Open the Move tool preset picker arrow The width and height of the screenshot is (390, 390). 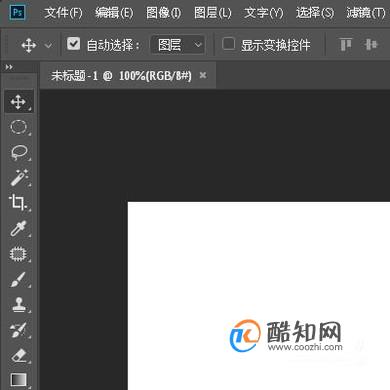[x=48, y=45]
